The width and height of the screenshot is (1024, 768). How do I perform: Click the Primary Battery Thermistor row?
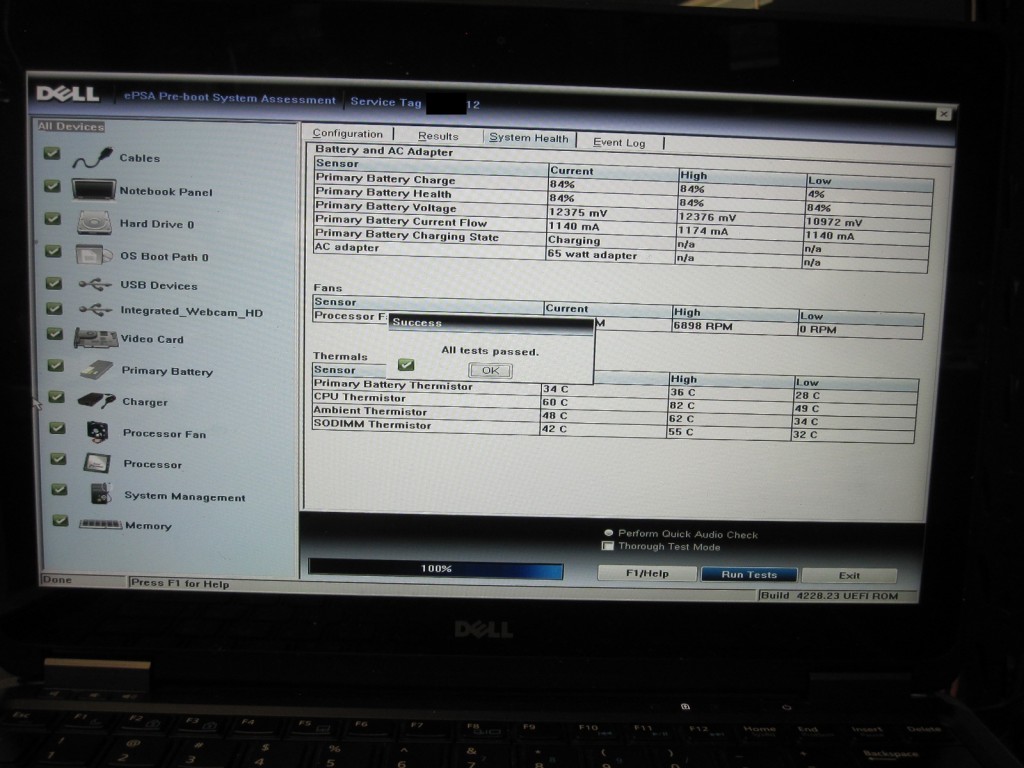616,390
